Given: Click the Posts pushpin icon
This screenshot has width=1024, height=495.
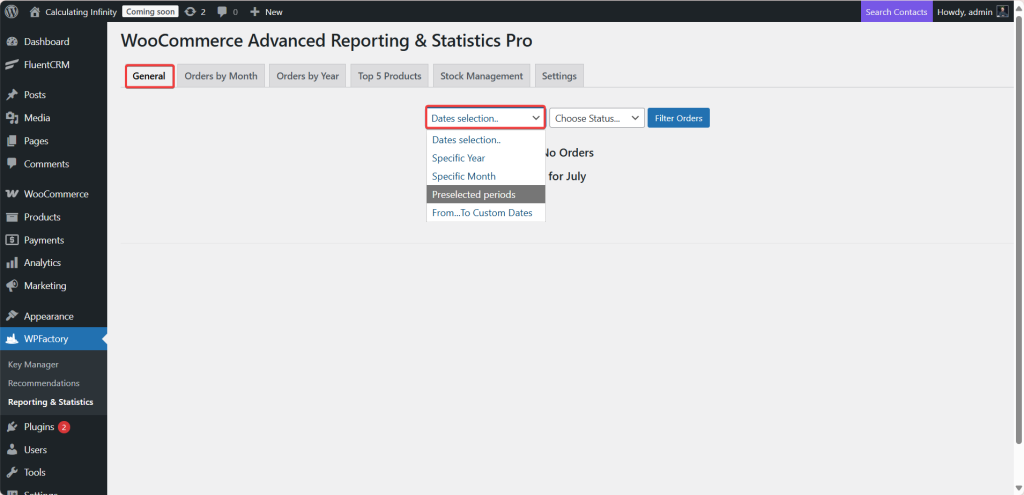Looking at the screenshot, I should click(12, 95).
